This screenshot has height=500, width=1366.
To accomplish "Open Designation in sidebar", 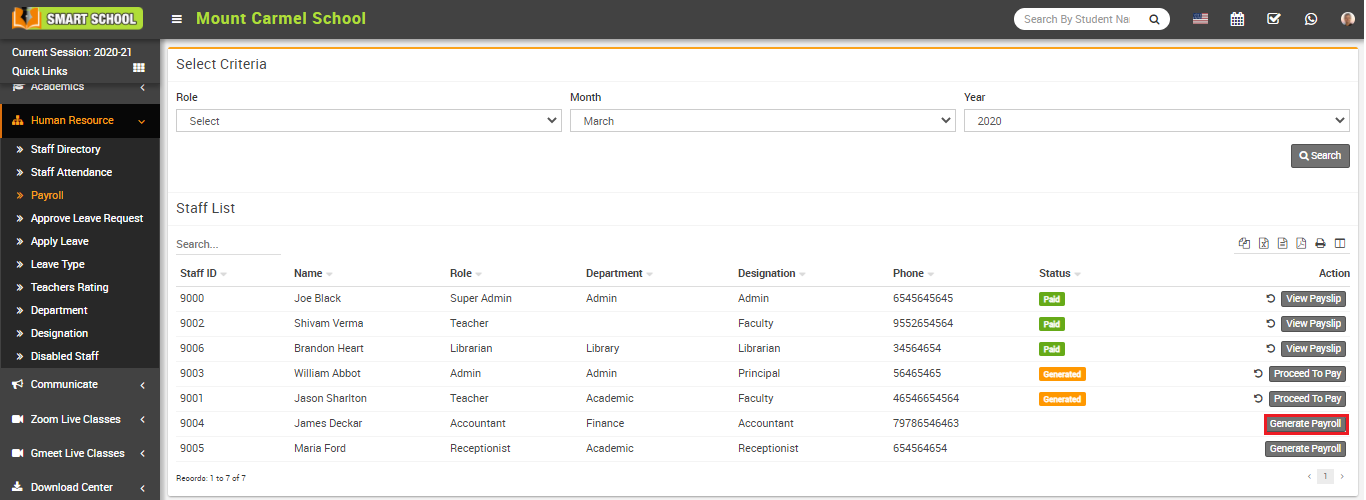I will point(60,333).
